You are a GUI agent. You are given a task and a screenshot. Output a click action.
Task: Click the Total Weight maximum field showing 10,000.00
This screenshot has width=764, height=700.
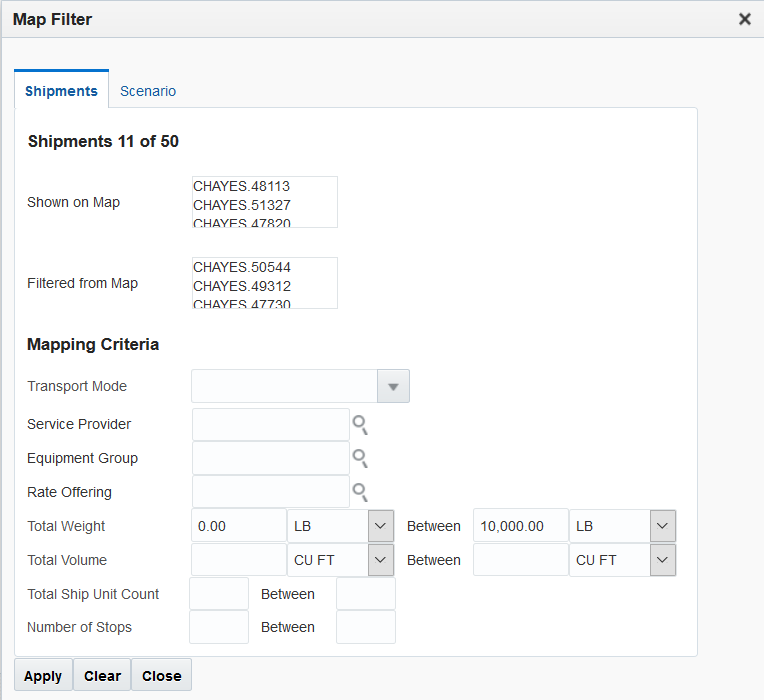(x=520, y=526)
